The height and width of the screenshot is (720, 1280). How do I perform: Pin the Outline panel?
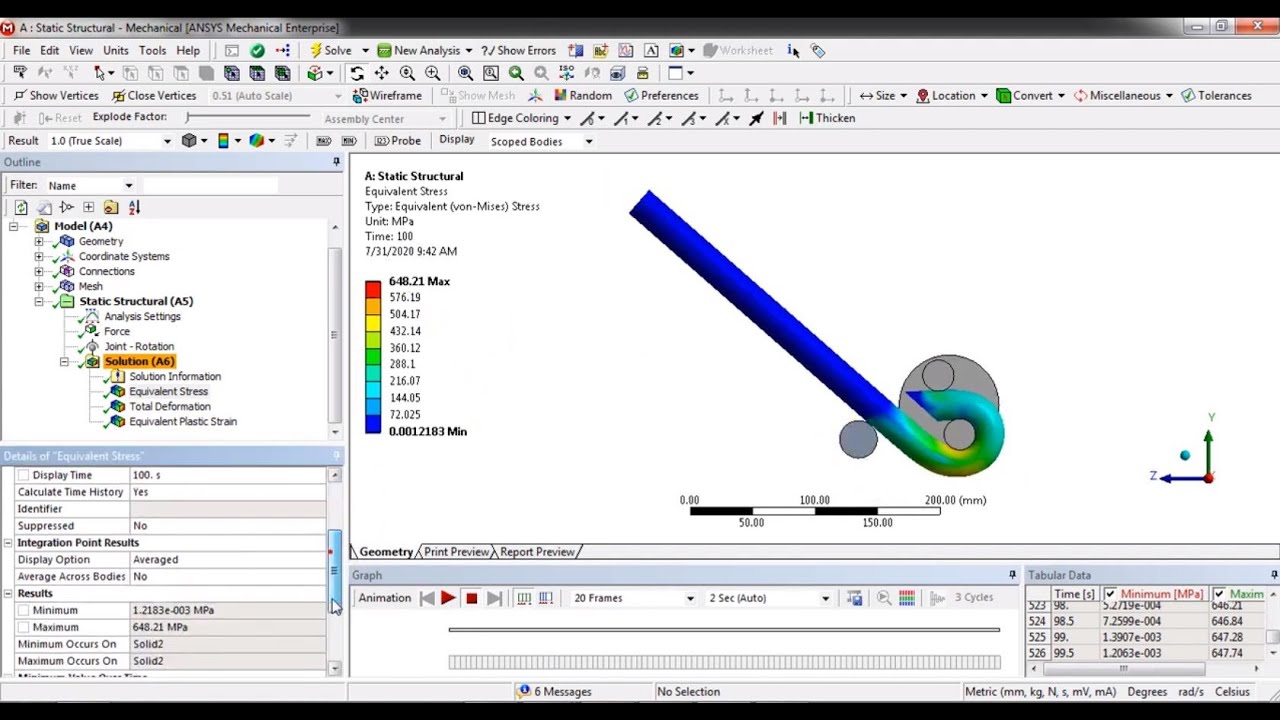336,162
